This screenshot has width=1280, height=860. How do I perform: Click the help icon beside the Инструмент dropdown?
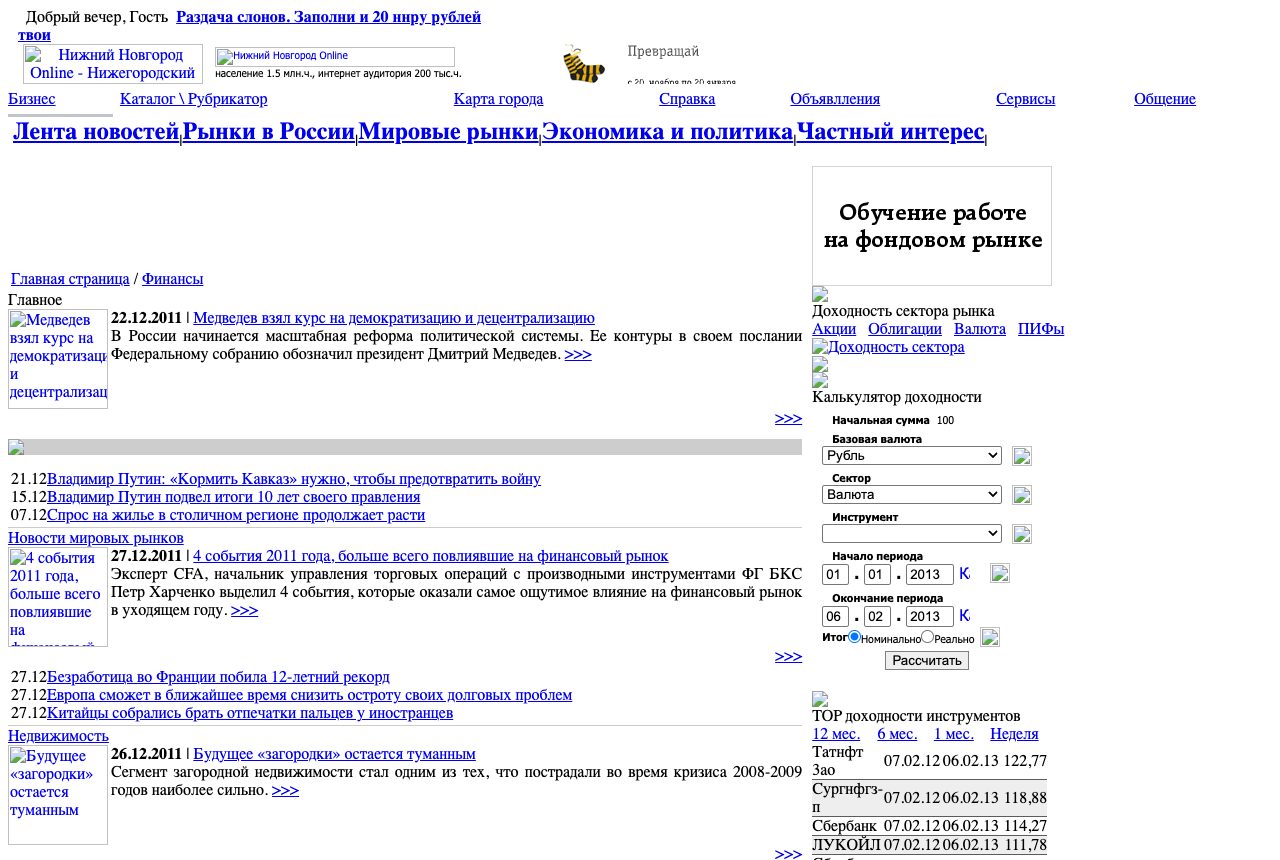(1021, 534)
